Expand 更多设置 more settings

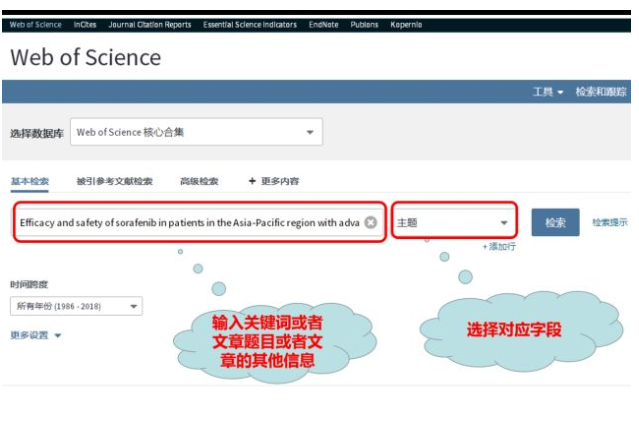tap(35, 335)
